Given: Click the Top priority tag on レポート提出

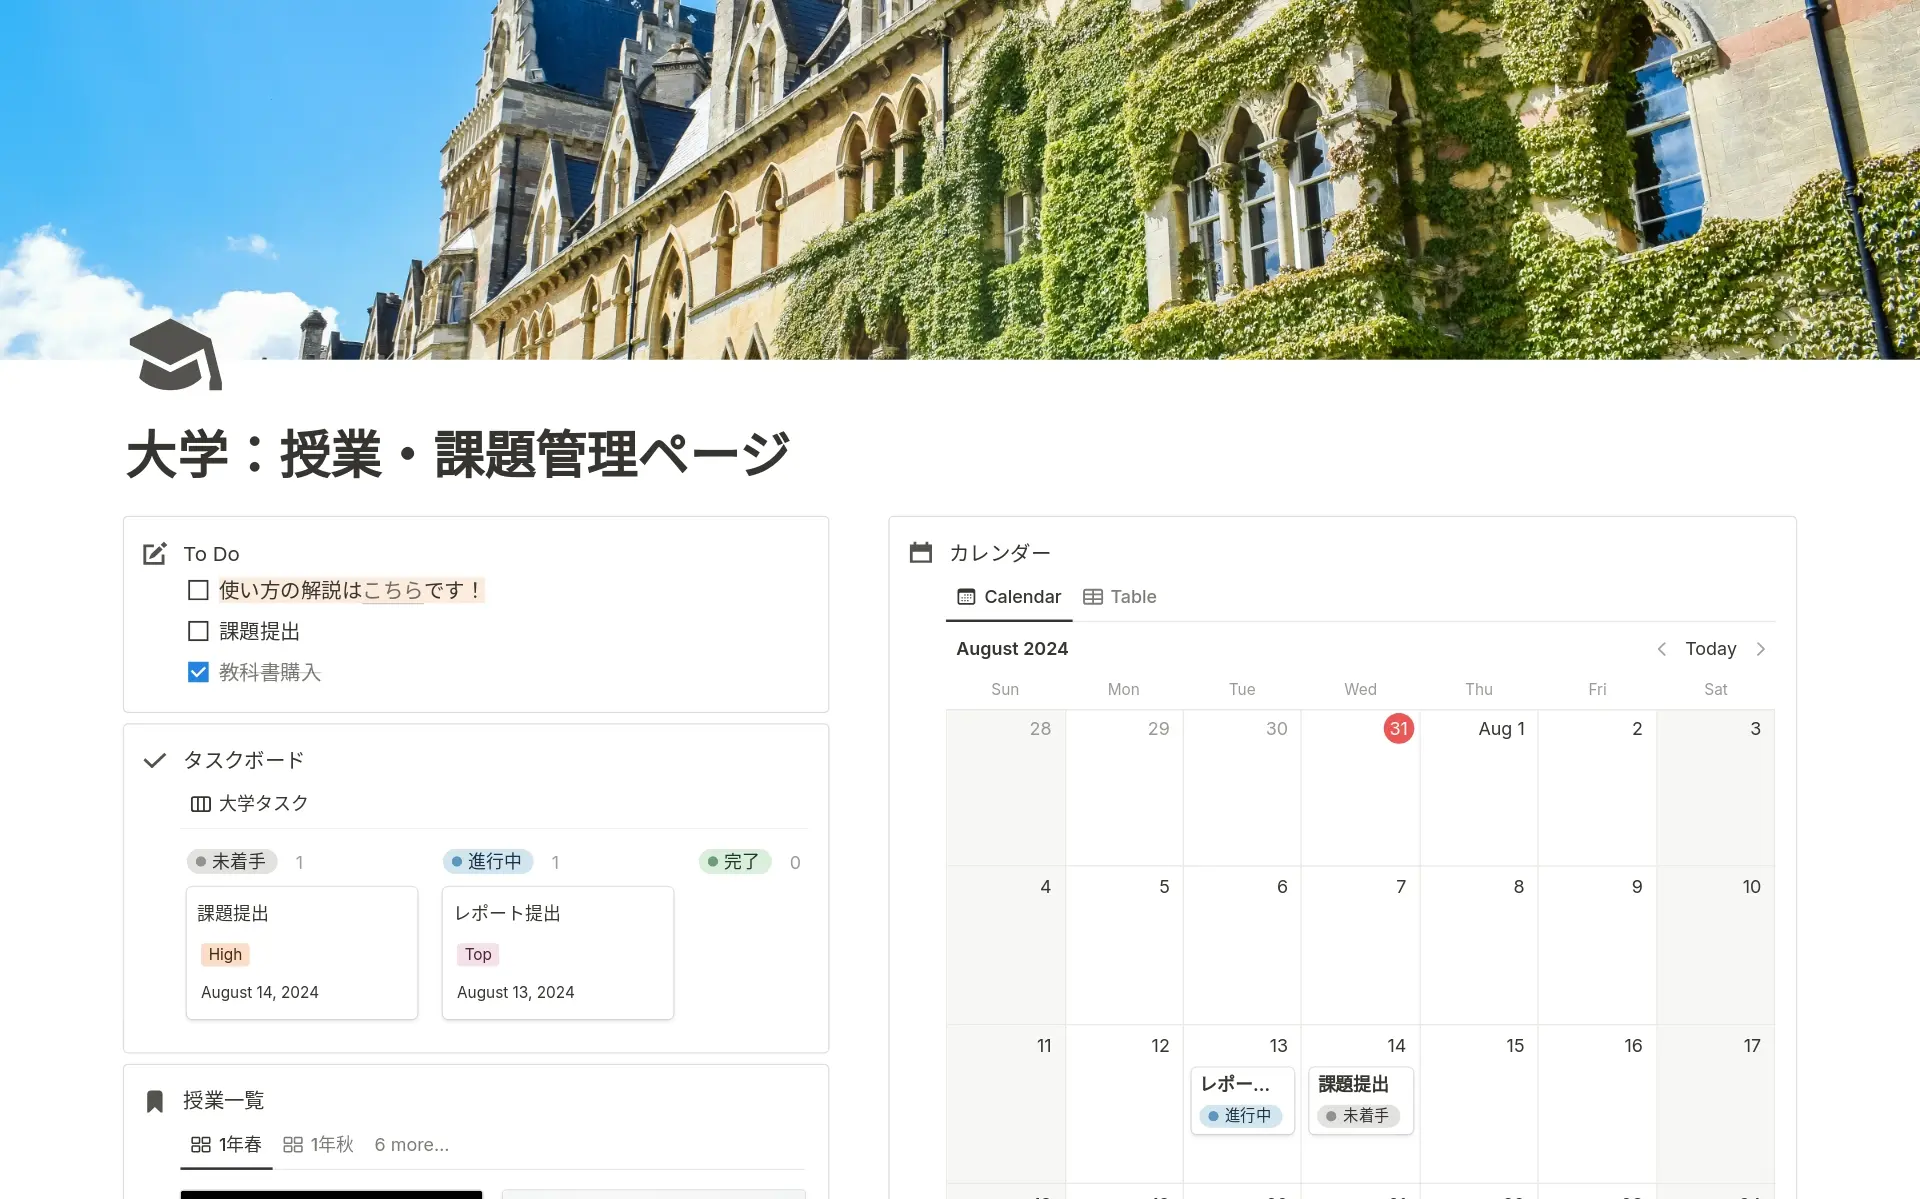Looking at the screenshot, I should pyautogui.click(x=478, y=955).
